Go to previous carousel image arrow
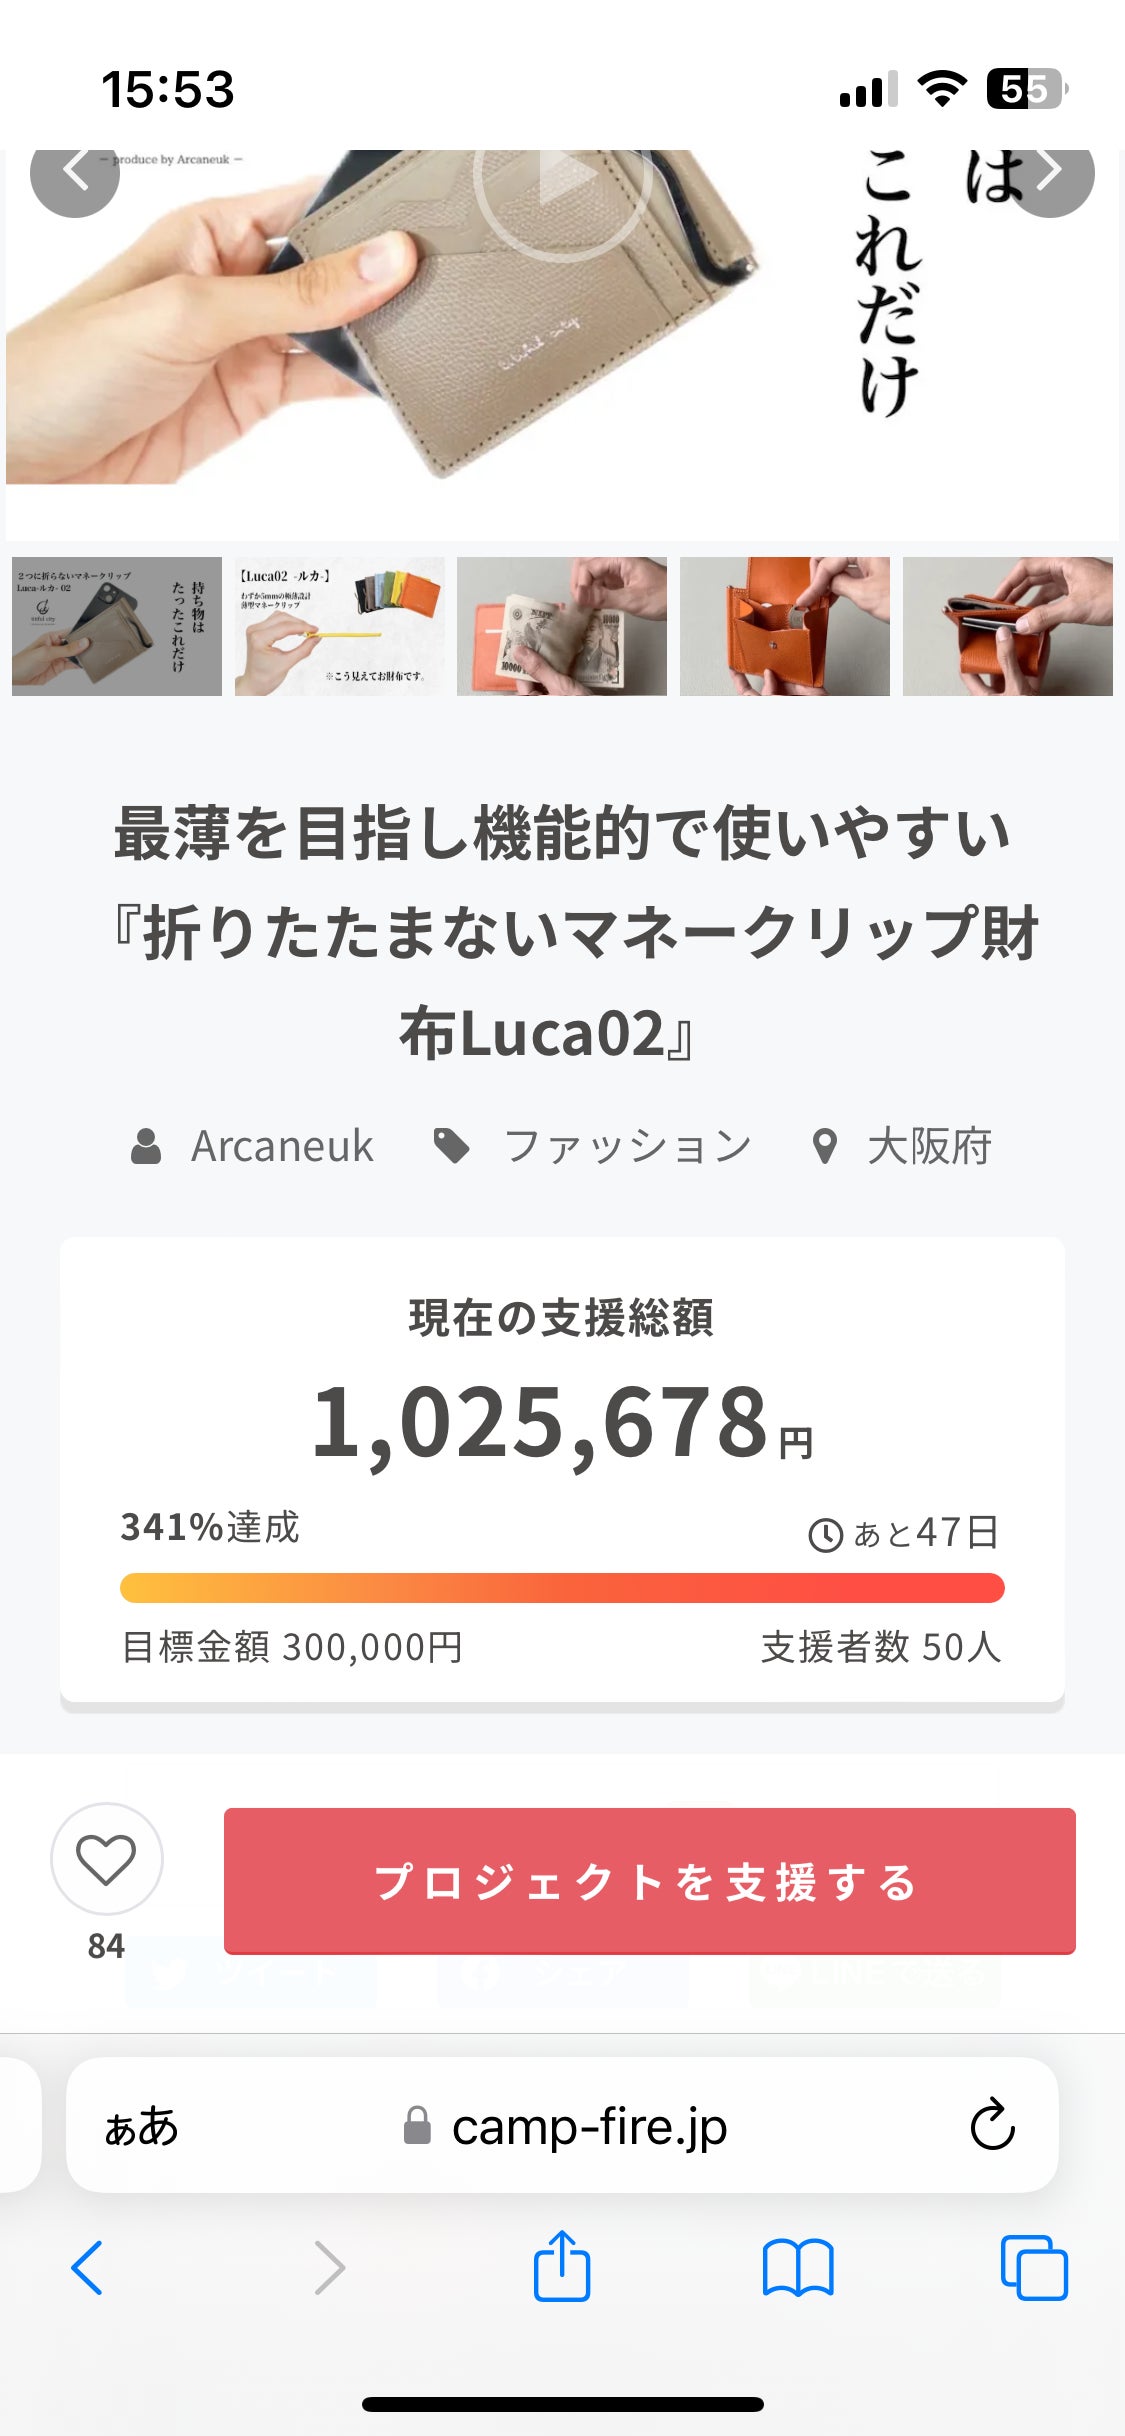The width and height of the screenshot is (1125, 2436). (x=75, y=172)
